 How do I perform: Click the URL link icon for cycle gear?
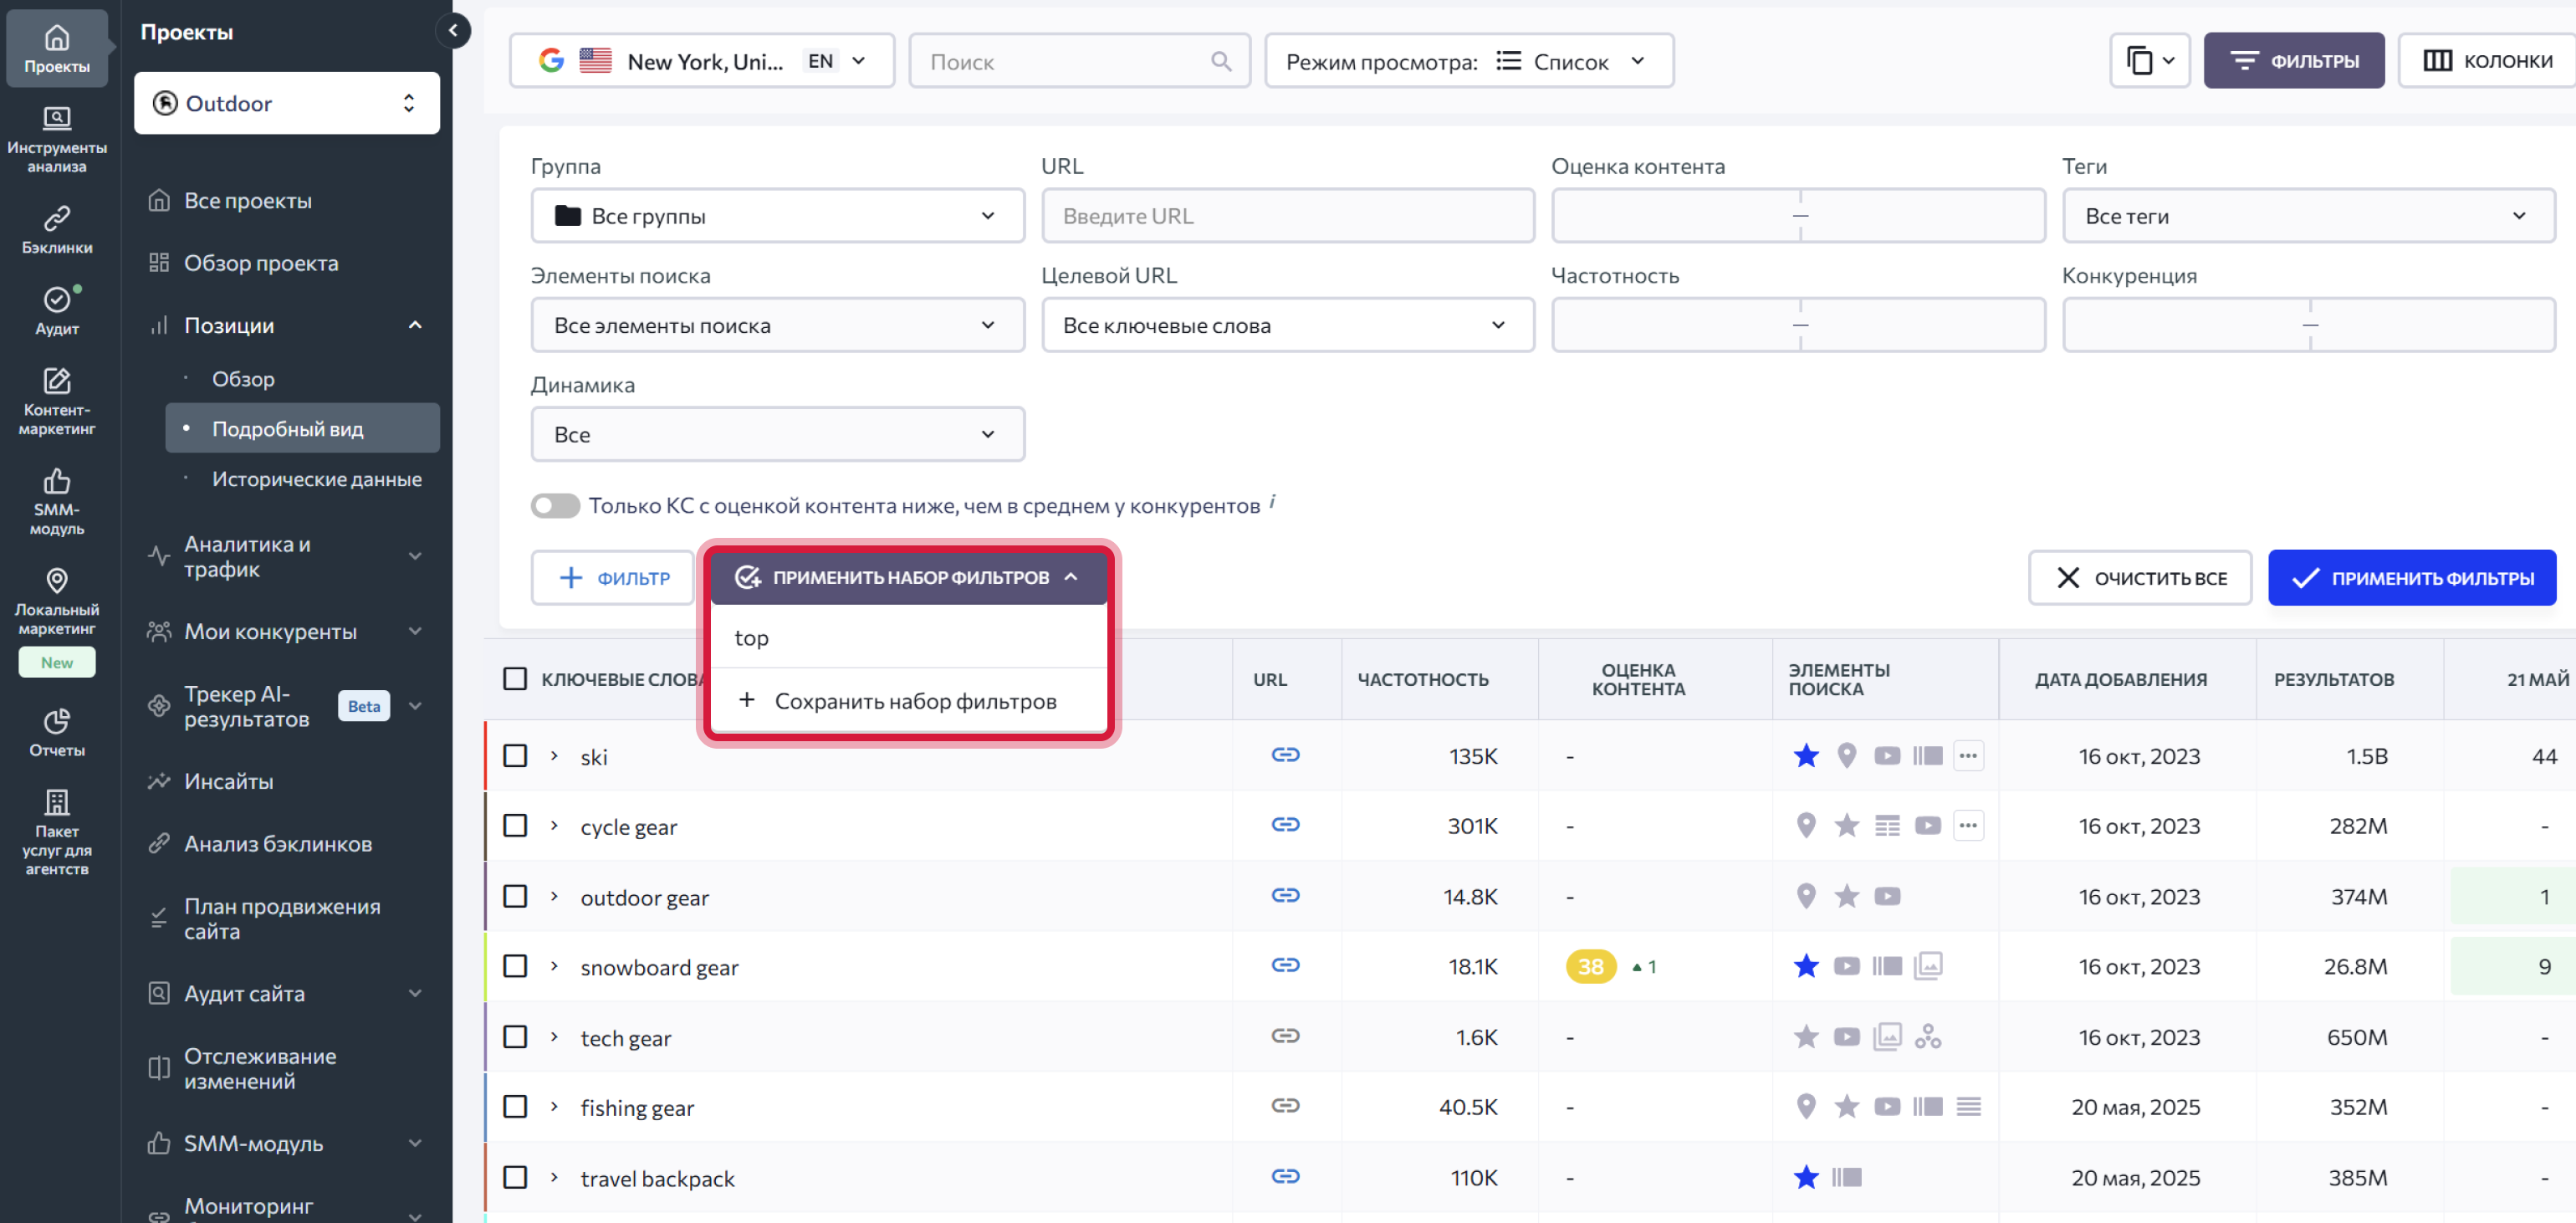(1285, 825)
